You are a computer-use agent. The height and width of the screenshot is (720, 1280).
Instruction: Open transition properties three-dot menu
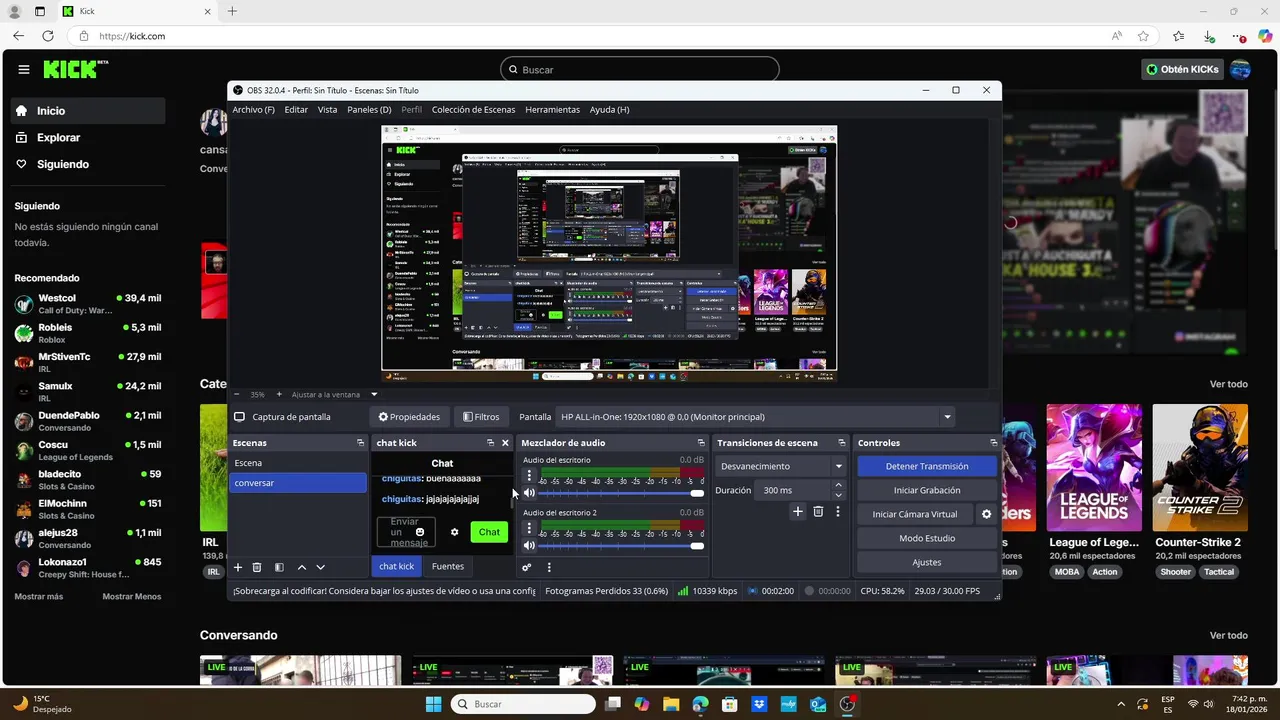pyautogui.click(x=838, y=511)
